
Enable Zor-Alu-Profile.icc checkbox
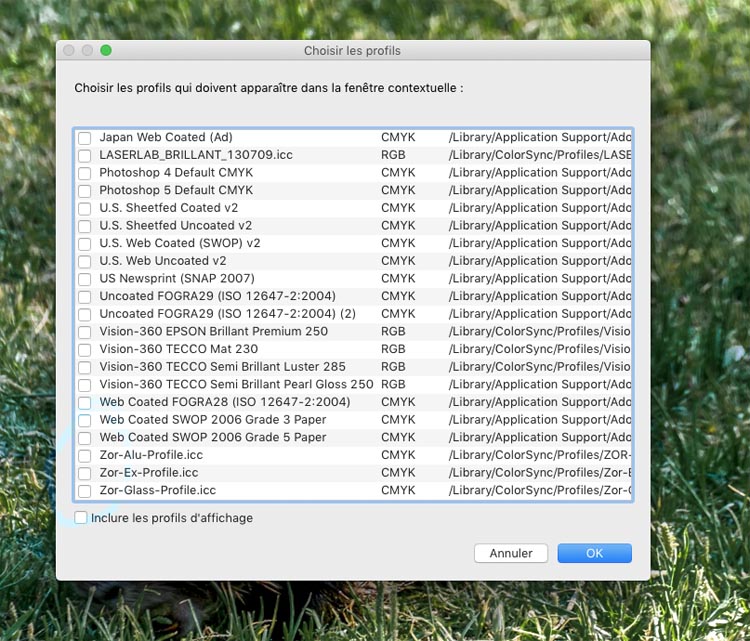[x=85, y=456]
